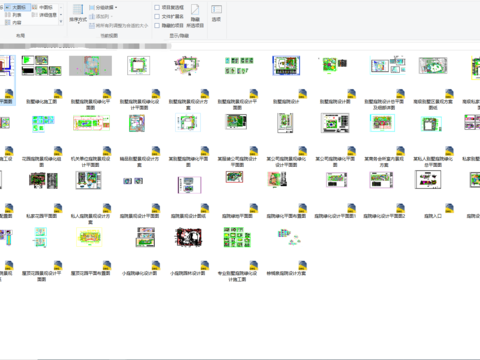Screen dimensions: 480x360
Task: Select the 某别墅庭院绿化平面图 file thumbnail
Action: click(188, 122)
